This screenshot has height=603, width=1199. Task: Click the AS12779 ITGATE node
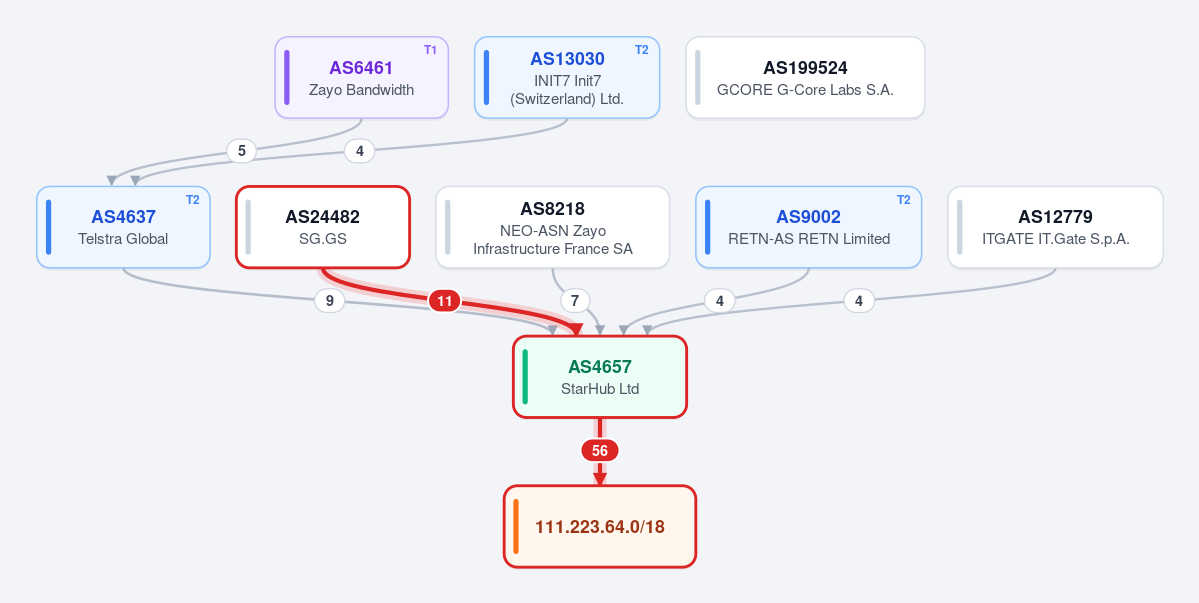[1055, 227]
